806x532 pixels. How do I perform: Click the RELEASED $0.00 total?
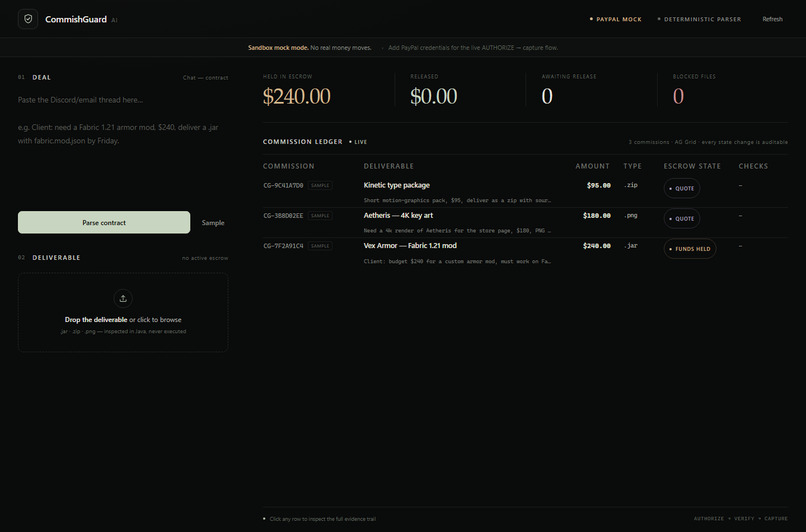click(x=433, y=97)
